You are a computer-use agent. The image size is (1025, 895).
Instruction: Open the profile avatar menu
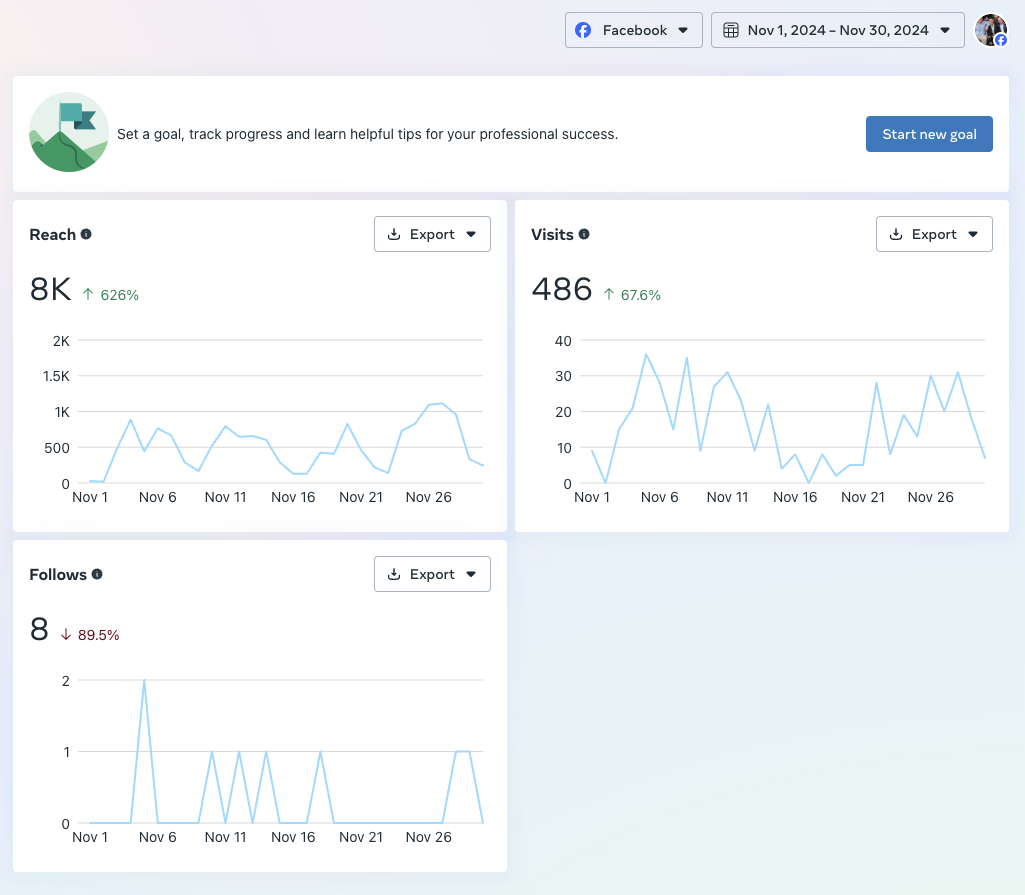coord(991,30)
